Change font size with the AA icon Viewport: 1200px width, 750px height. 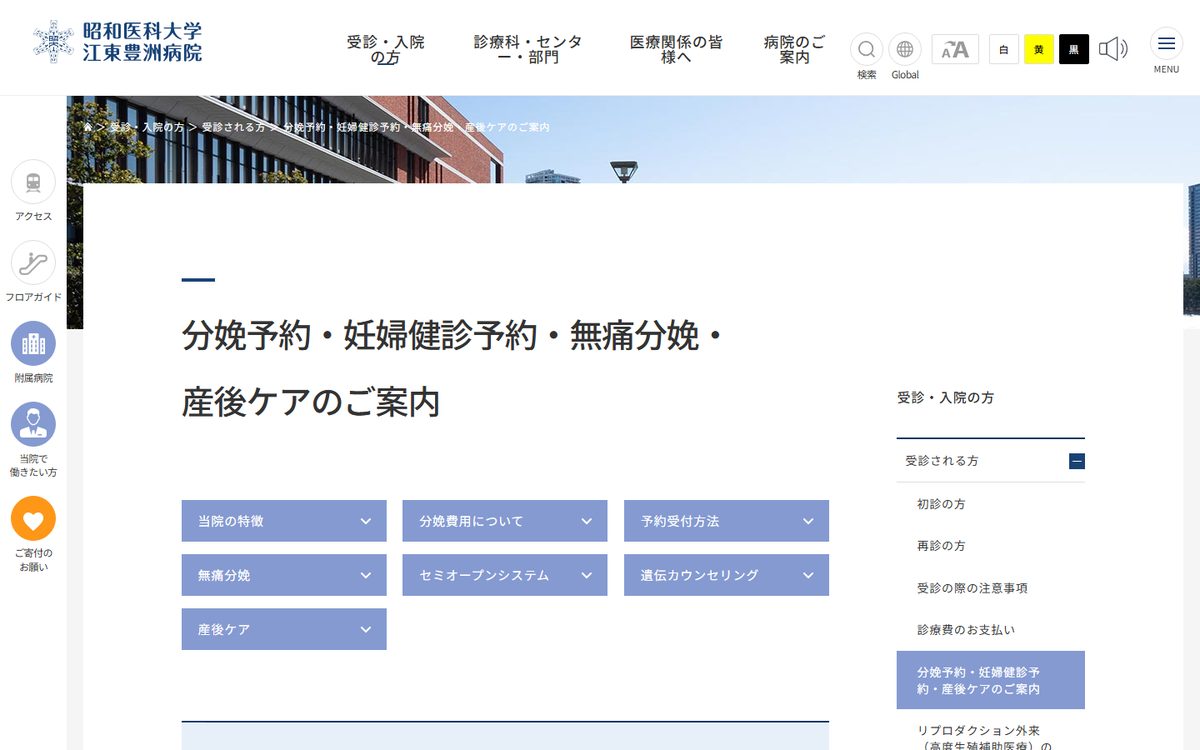coord(955,49)
